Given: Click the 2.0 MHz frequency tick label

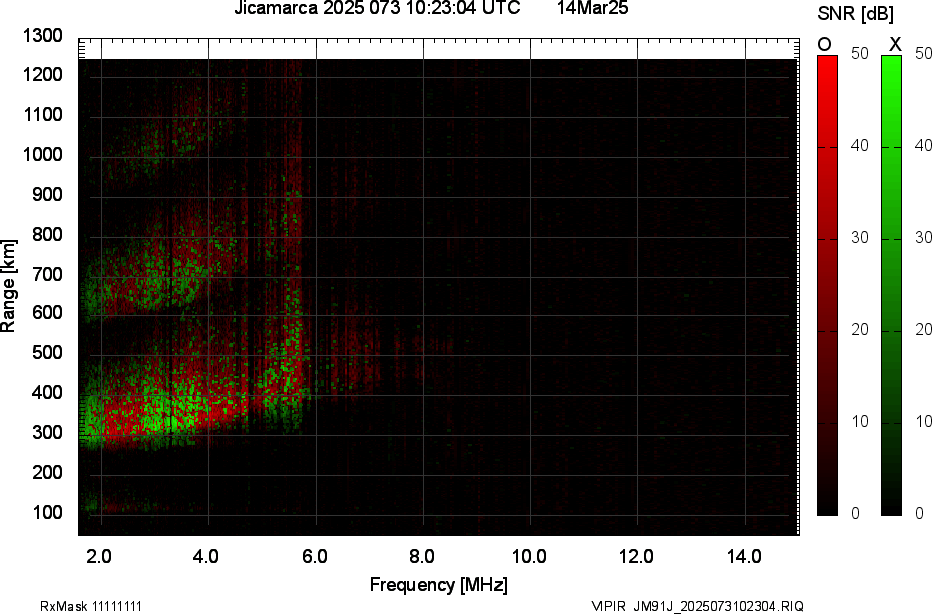Looking at the screenshot, I should (x=99, y=556).
